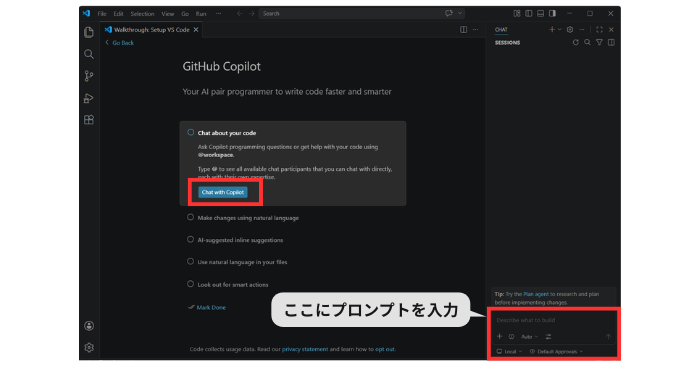Close the Walkthrough: Setup VS Code tab
Viewport: 698px width, 365px height.
(196, 29)
